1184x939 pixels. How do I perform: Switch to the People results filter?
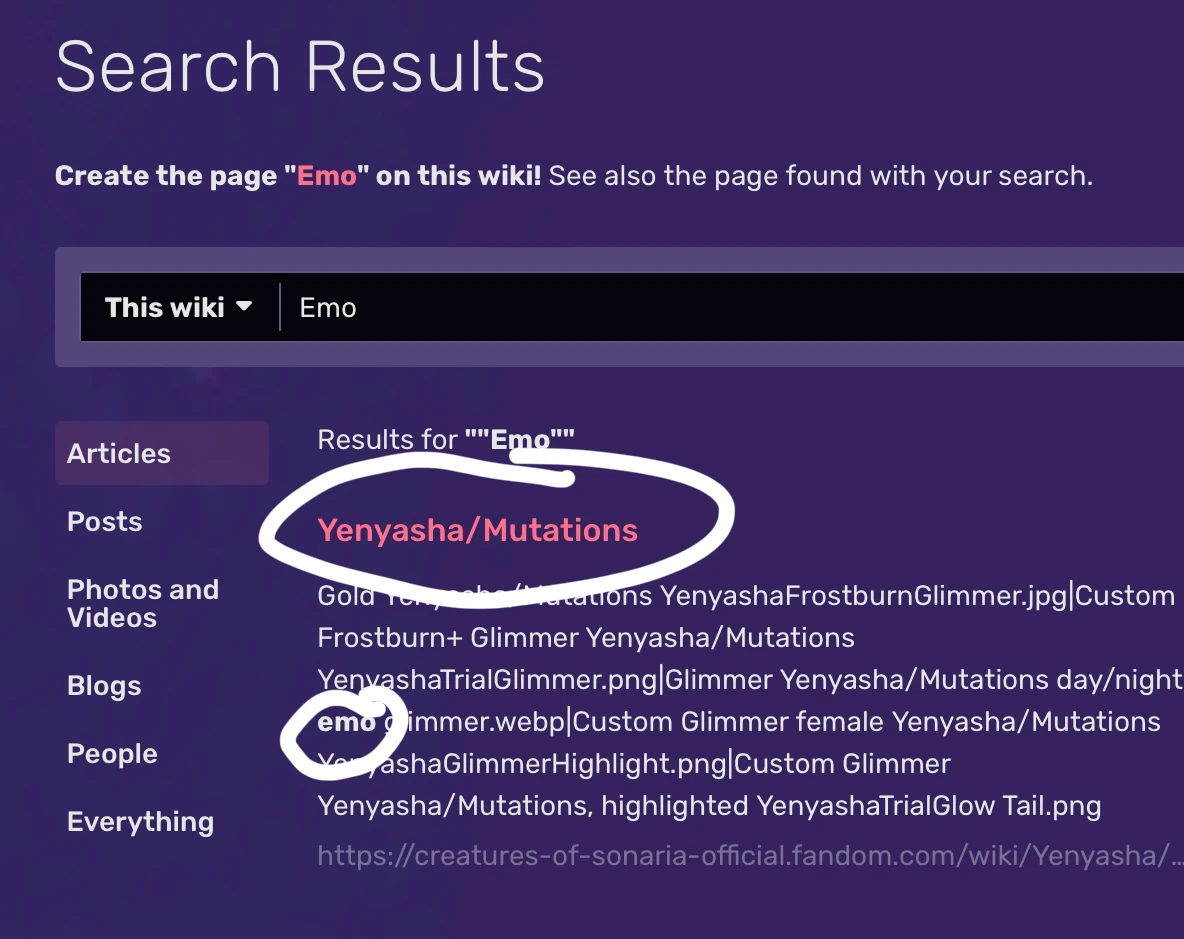111,754
